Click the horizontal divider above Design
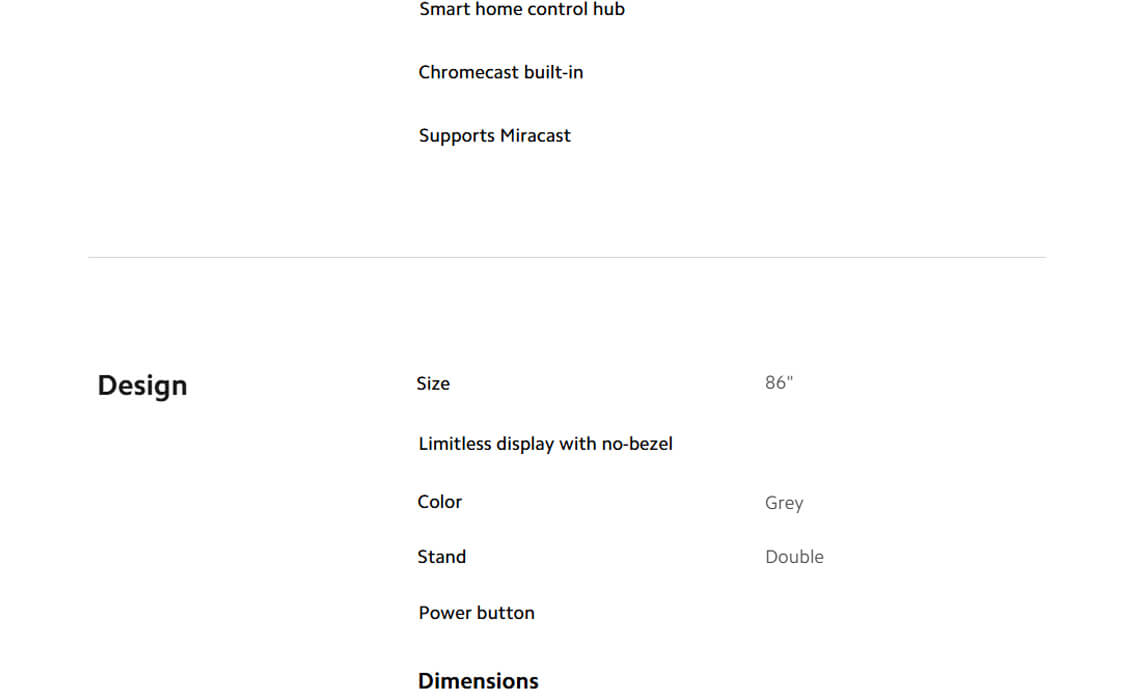 (x=566, y=258)
